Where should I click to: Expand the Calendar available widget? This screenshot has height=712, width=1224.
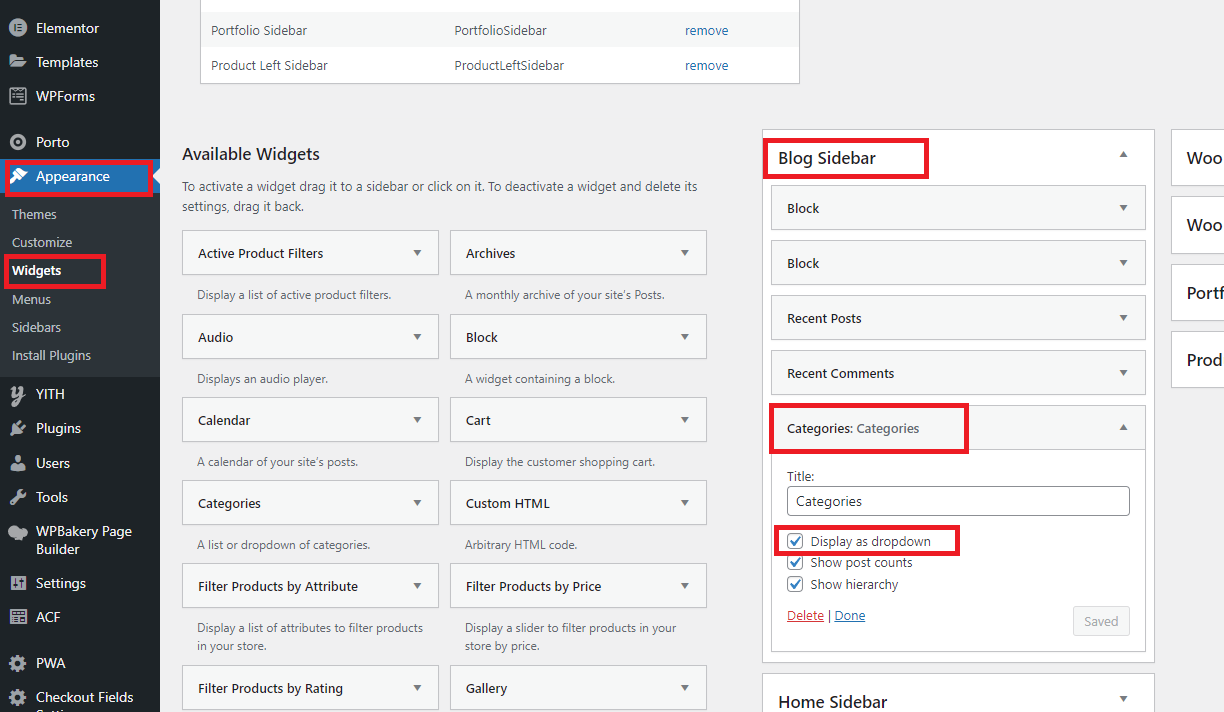pyautogui.click(x=417, y=420)
